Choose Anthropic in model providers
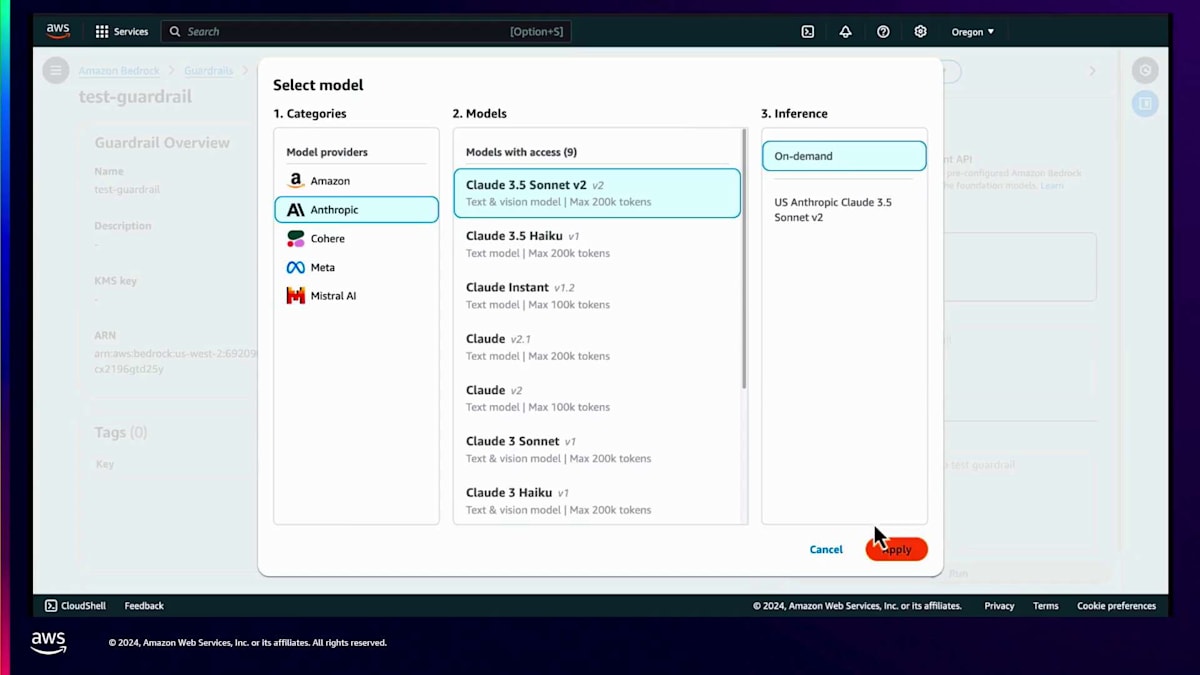The width and height of the screenshot is (1200, 675). (356, 209)
